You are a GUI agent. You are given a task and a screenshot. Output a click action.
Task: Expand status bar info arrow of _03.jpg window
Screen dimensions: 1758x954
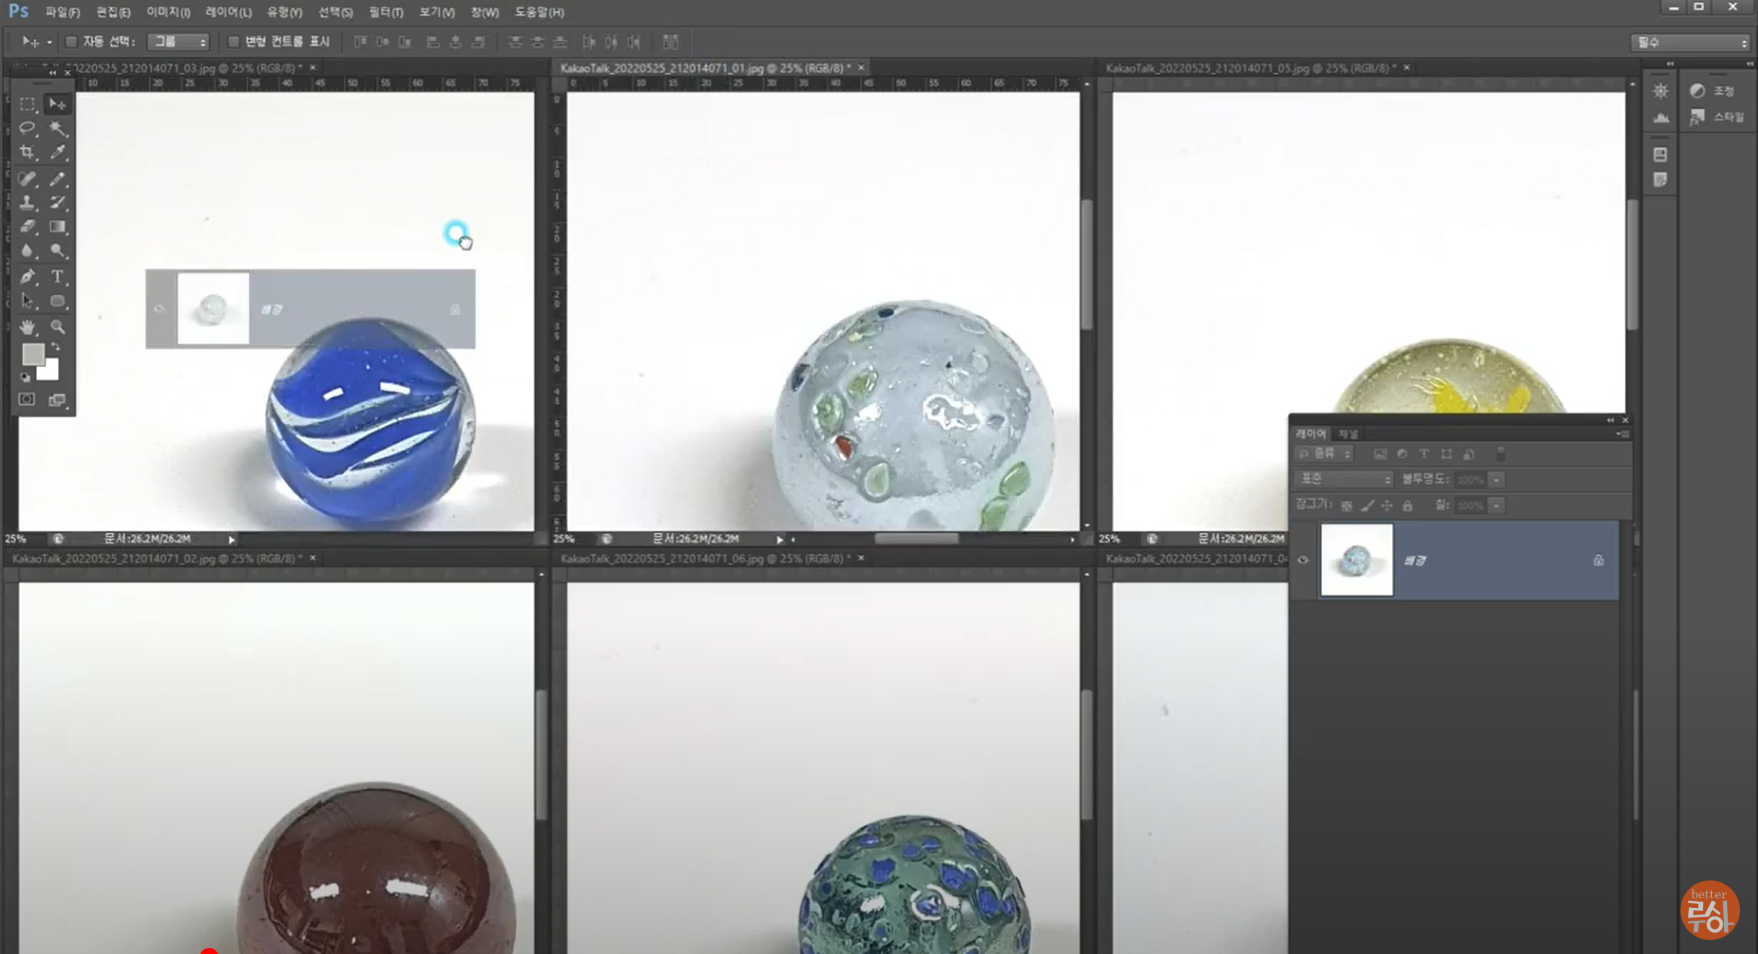click(231, 539)
